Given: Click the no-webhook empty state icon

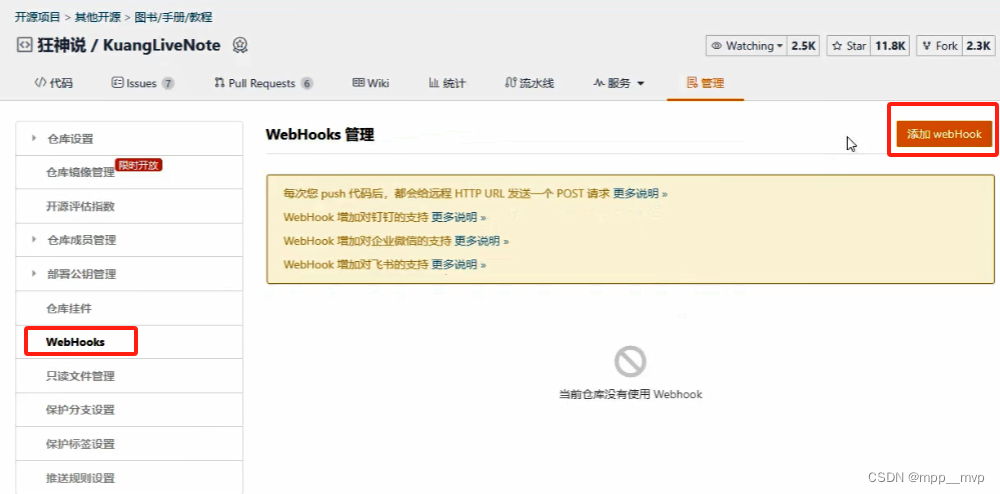Looking at the screenshot, I should click(630, 361).
